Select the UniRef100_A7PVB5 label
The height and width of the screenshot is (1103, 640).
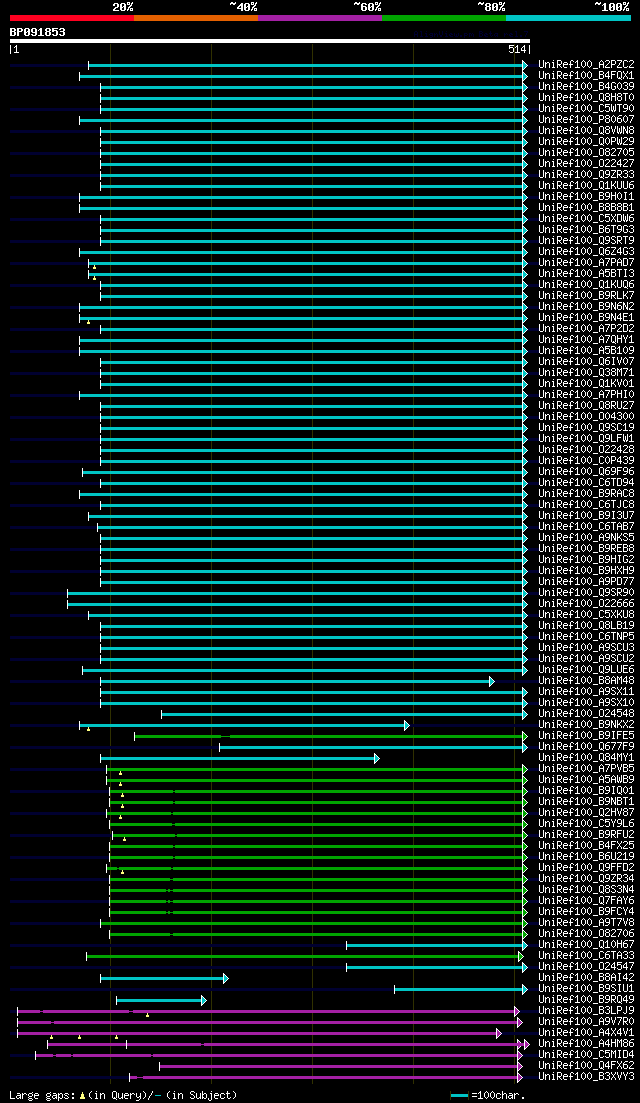587,769
